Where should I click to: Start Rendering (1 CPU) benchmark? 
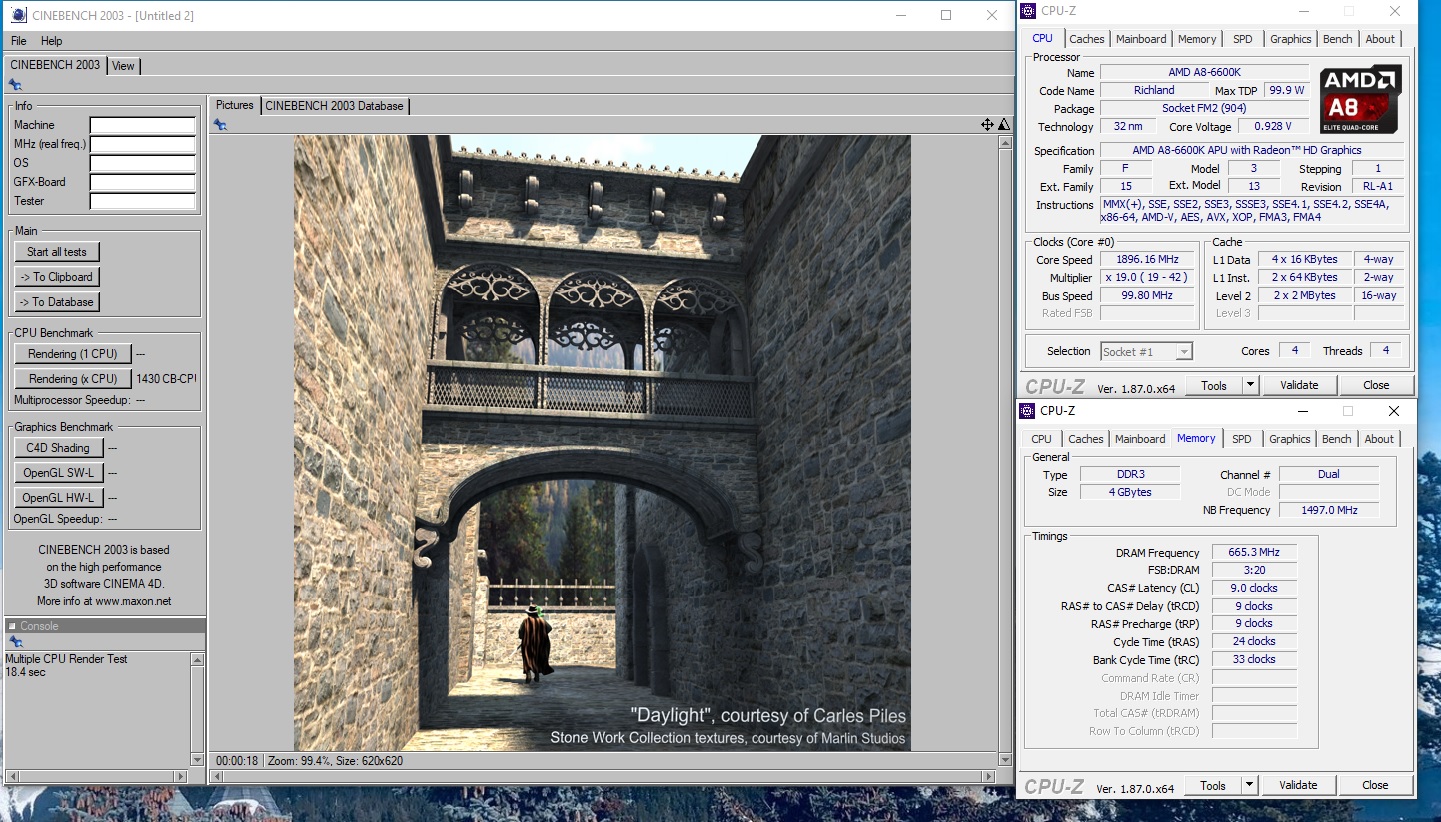(73, 354)
